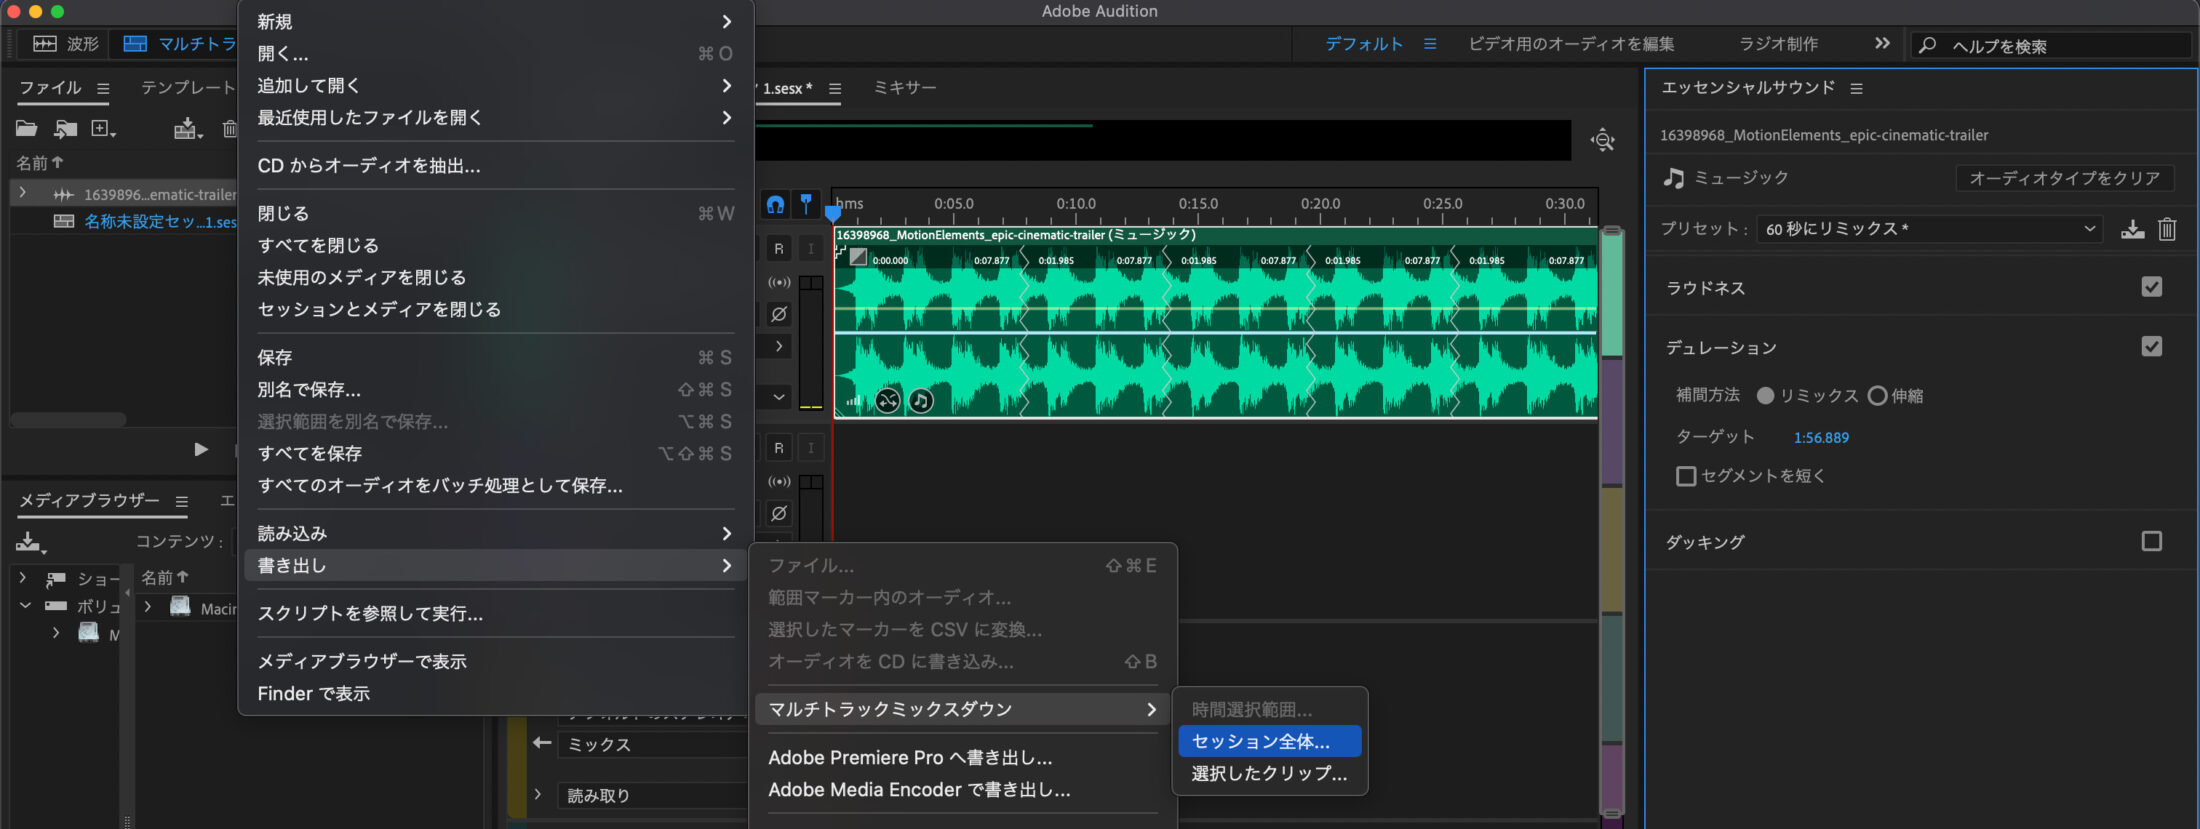This screenshot has width=2200, height=829.
Task: Expand the Macin drive row
Action: [148, 607]
